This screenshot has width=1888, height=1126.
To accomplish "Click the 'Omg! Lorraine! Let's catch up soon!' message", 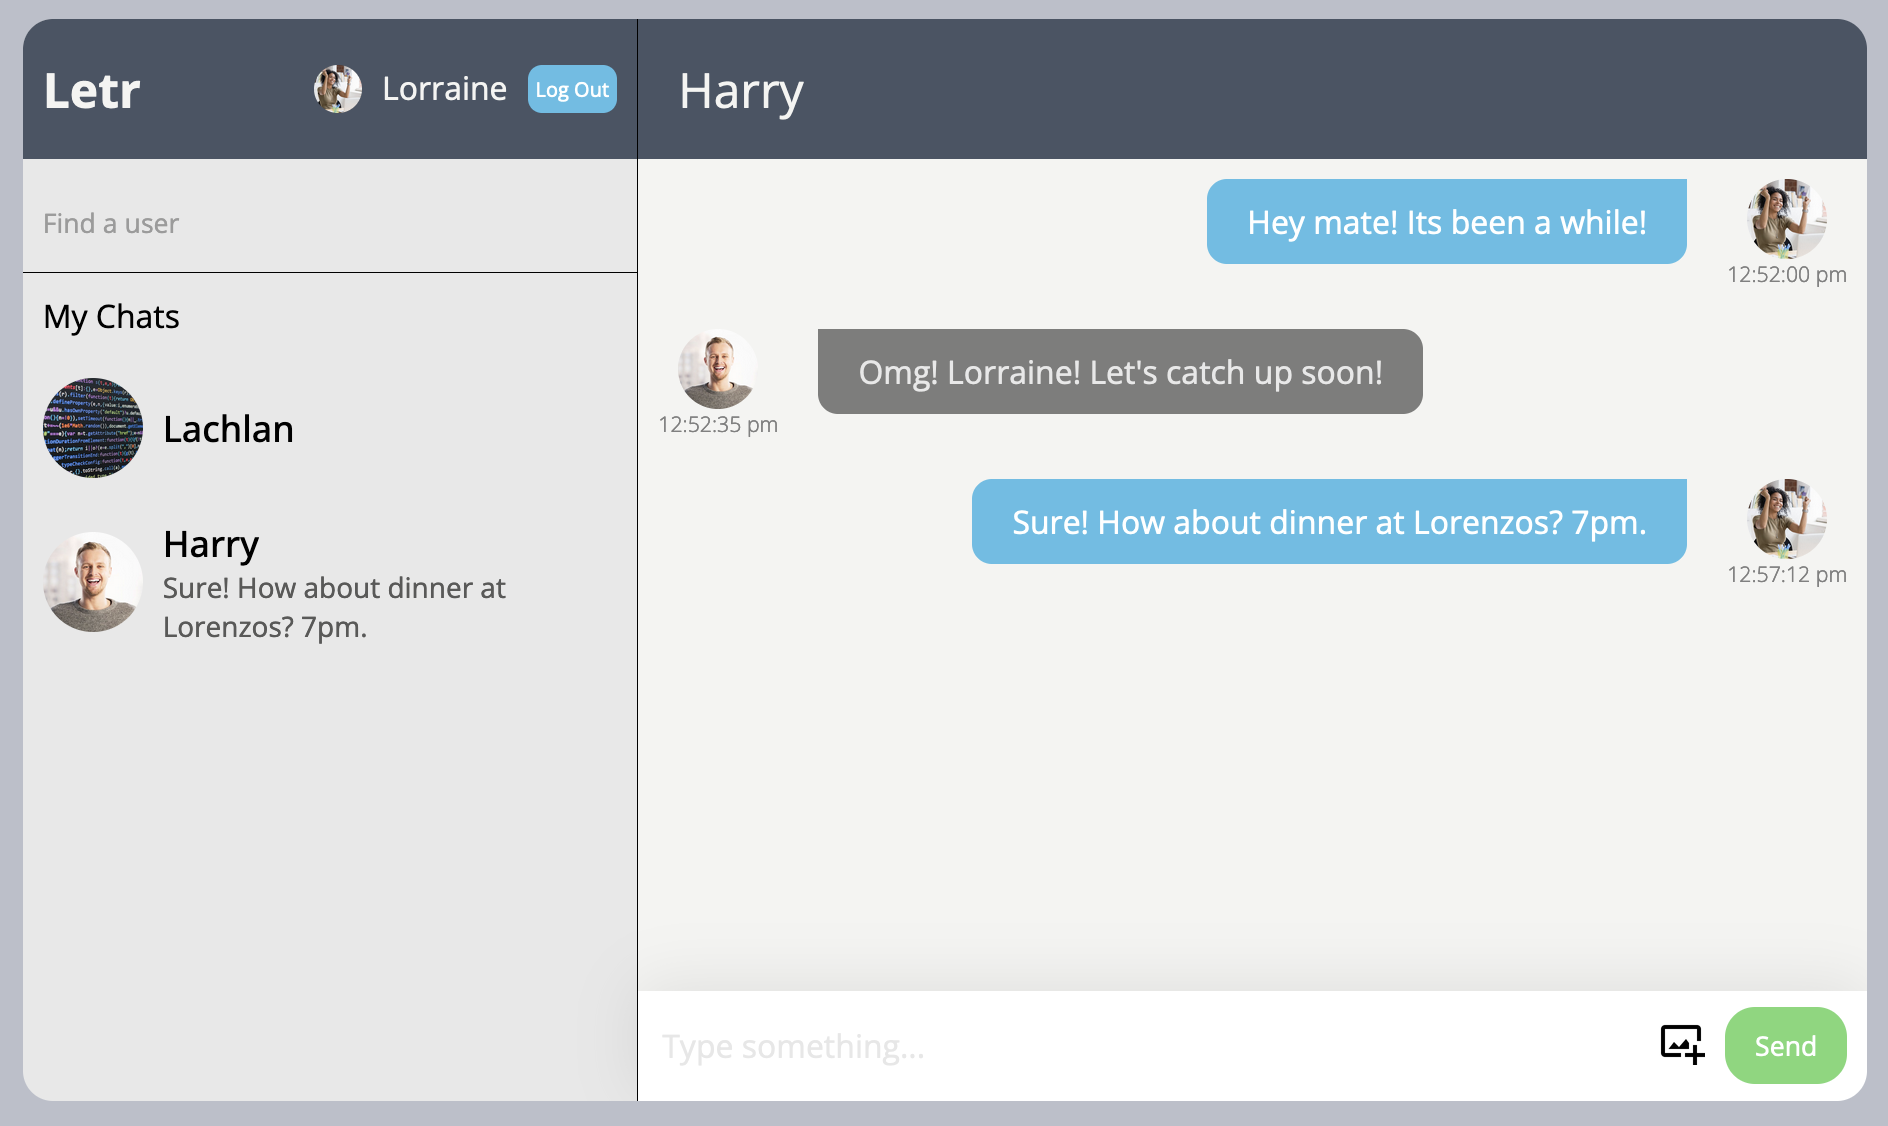I will (1120, 372).
